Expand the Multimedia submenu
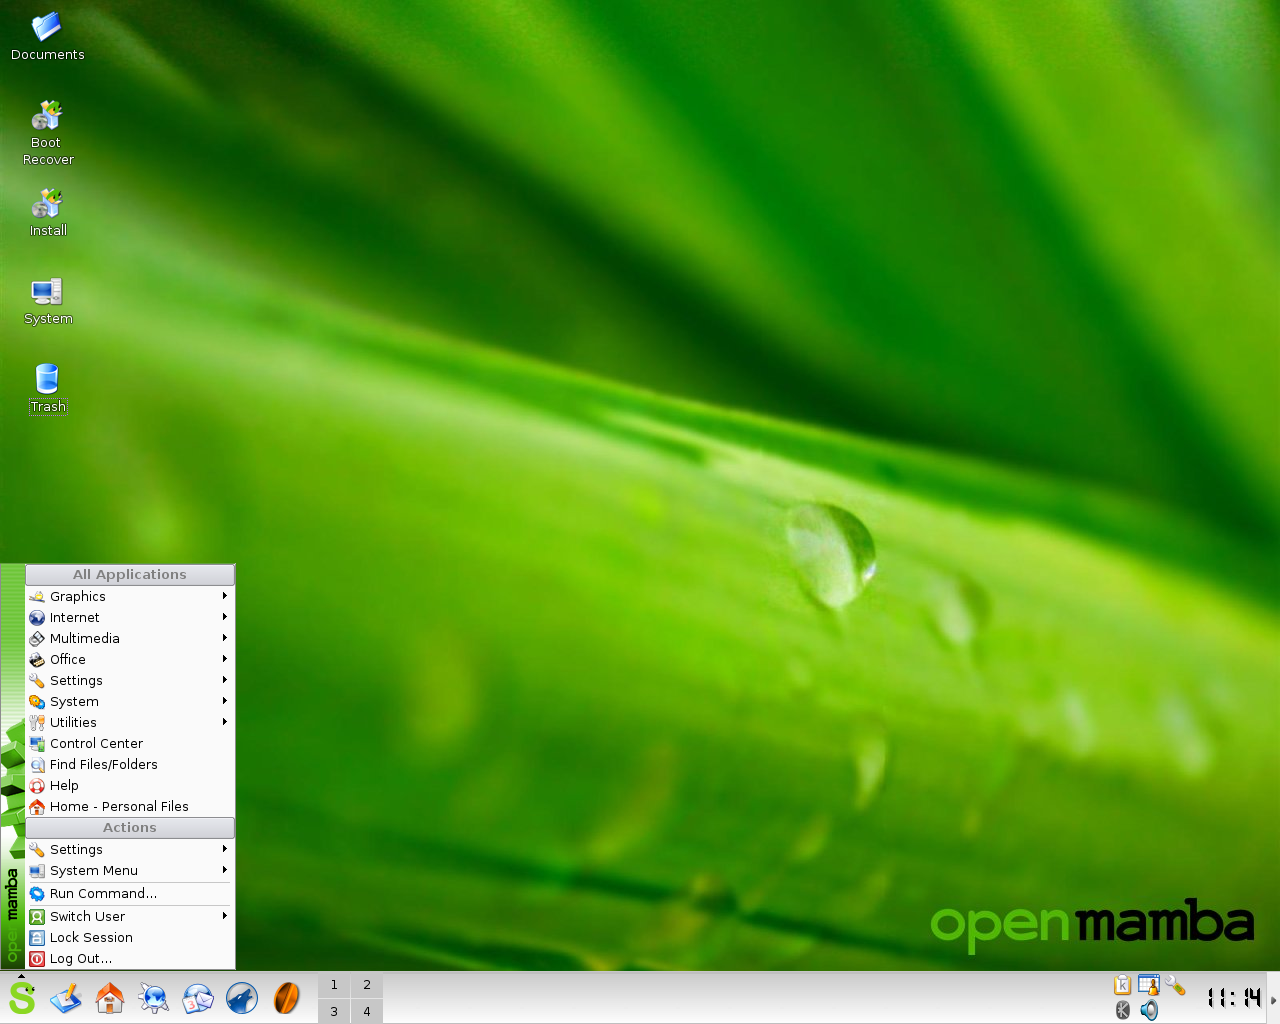This screenshot has height=1024, width=1280. click(130, 638)
